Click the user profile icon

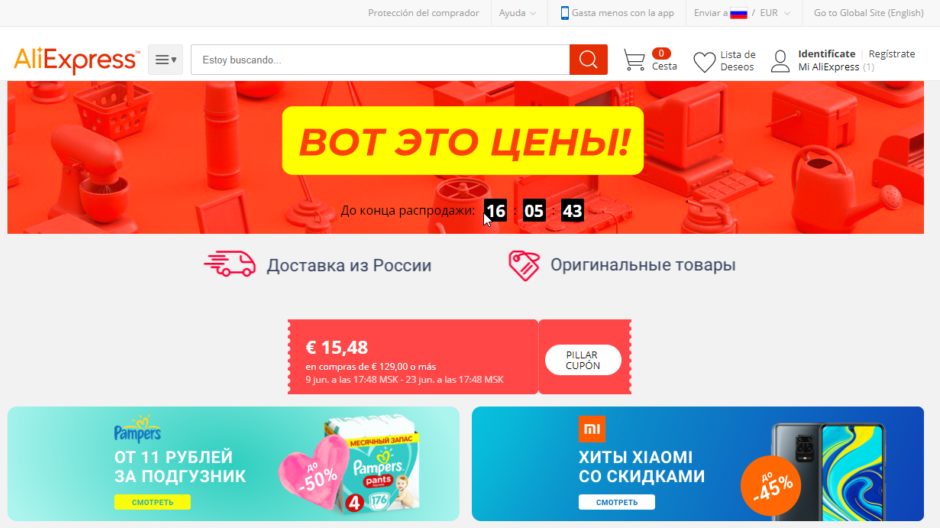(780, 61)
